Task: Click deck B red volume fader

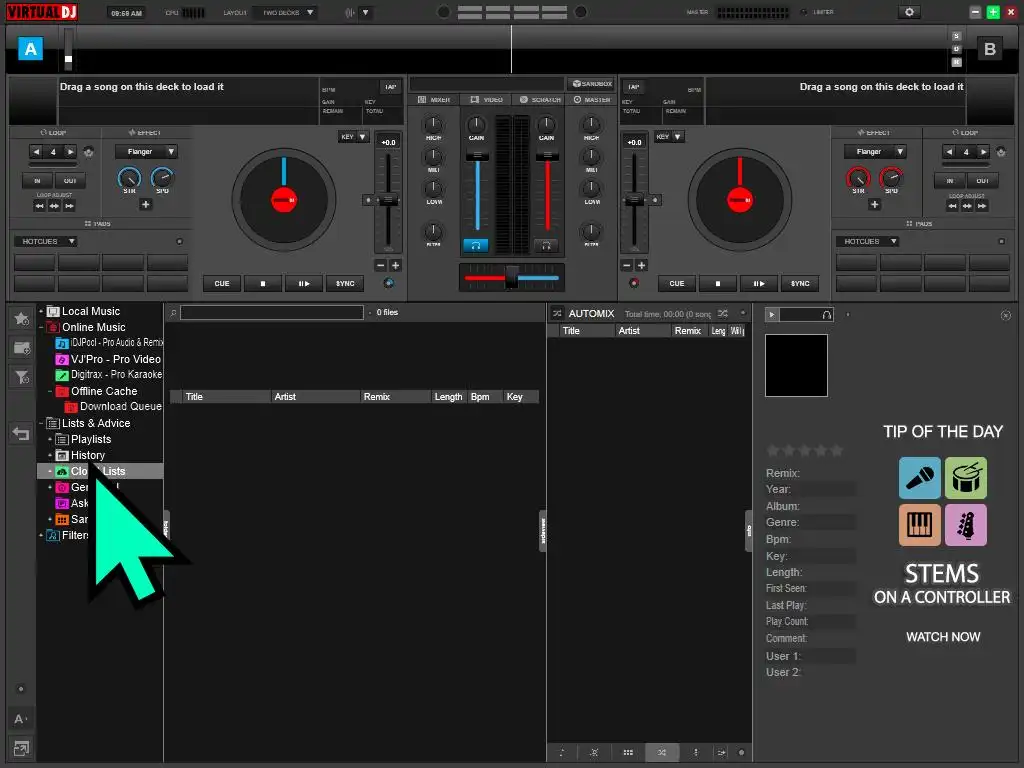Action: tap(547, 191)
